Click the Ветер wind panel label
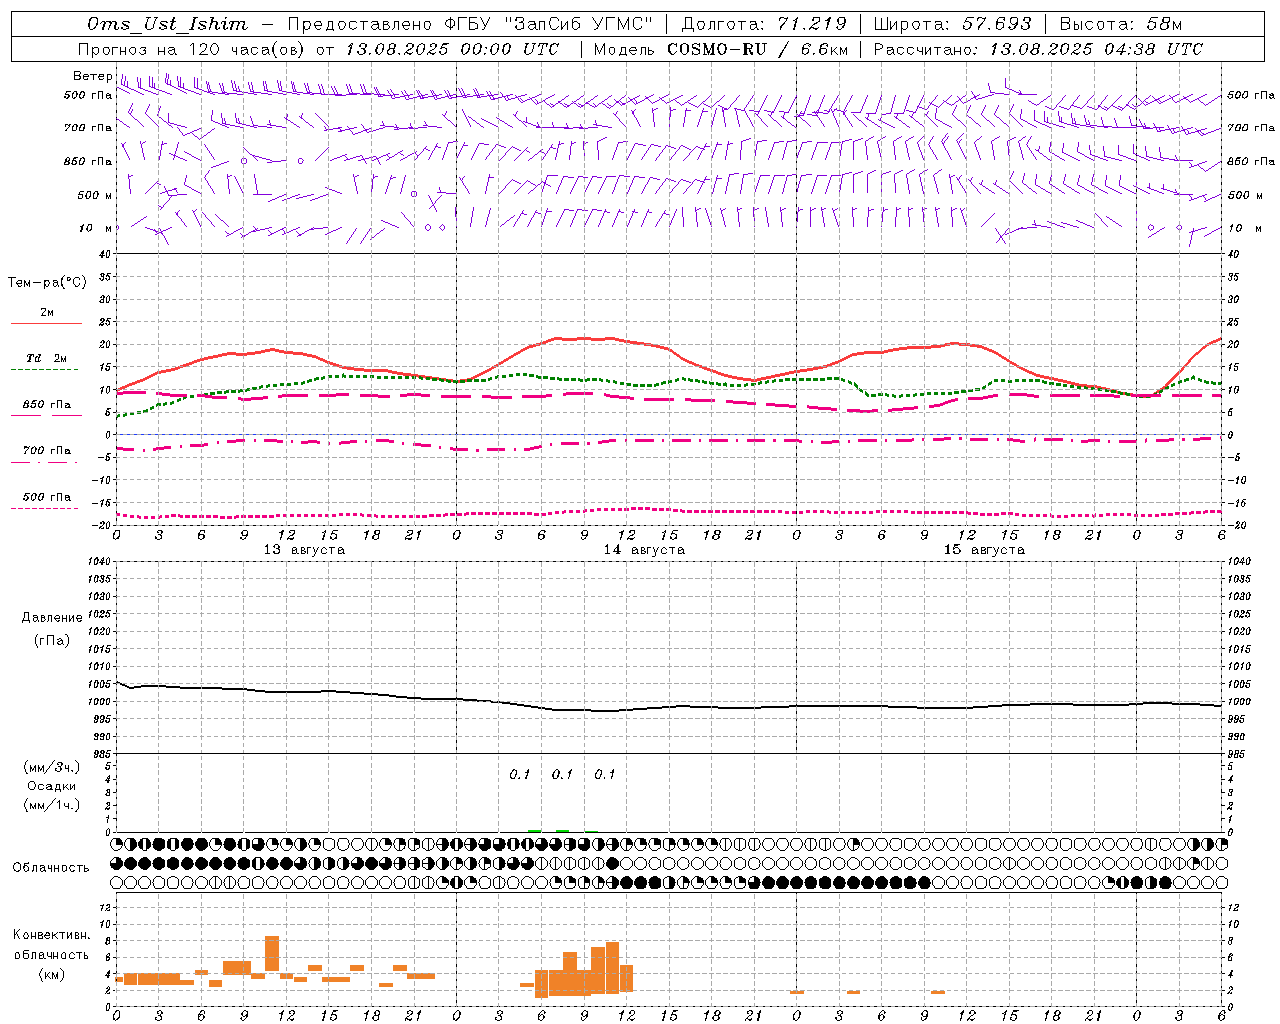The image size is (1280, 1024). click(93, 76)
